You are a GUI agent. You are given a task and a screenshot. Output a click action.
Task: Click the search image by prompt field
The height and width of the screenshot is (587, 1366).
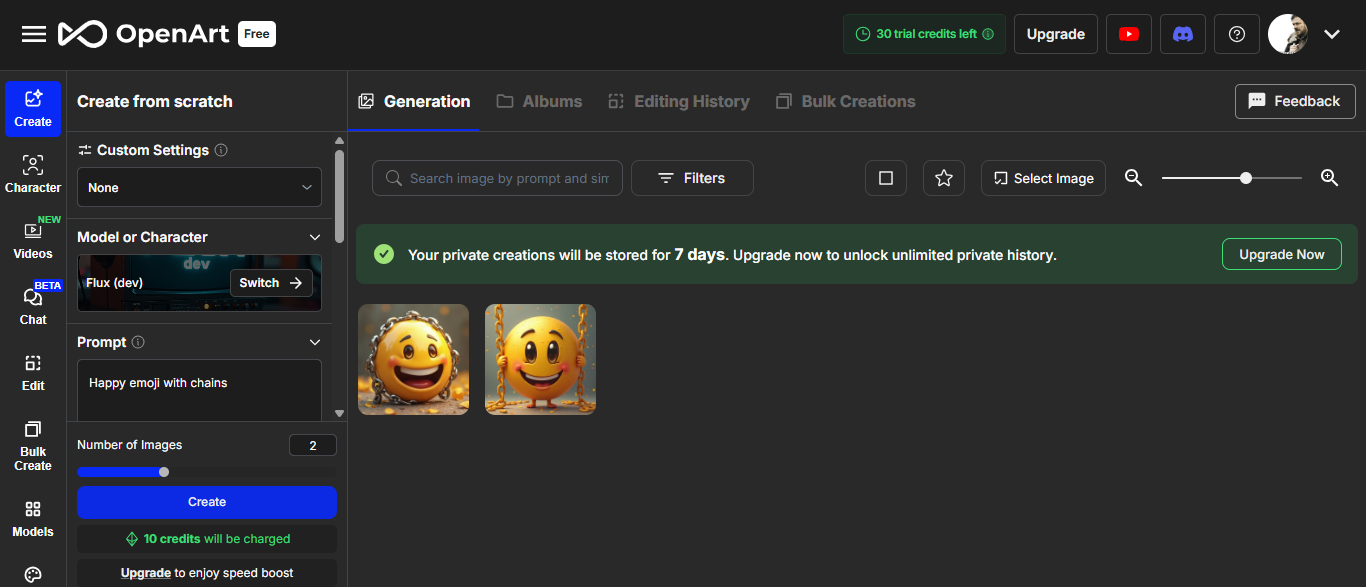497,178
